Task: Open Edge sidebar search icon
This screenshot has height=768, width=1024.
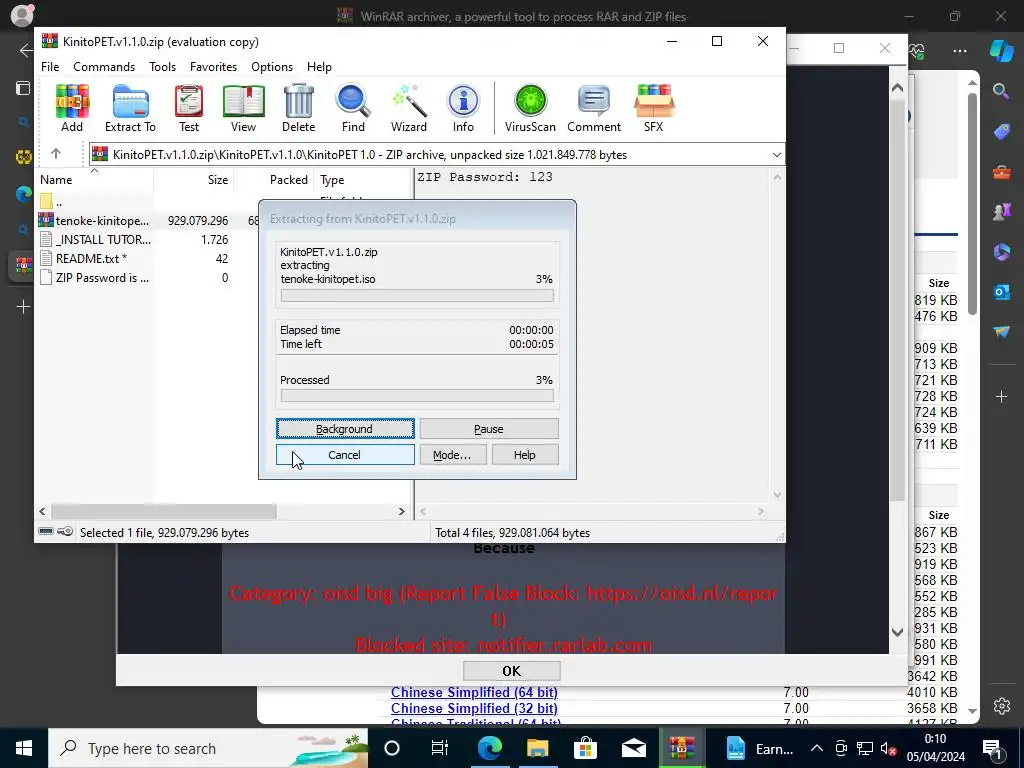Action: tap(1001, 91)
